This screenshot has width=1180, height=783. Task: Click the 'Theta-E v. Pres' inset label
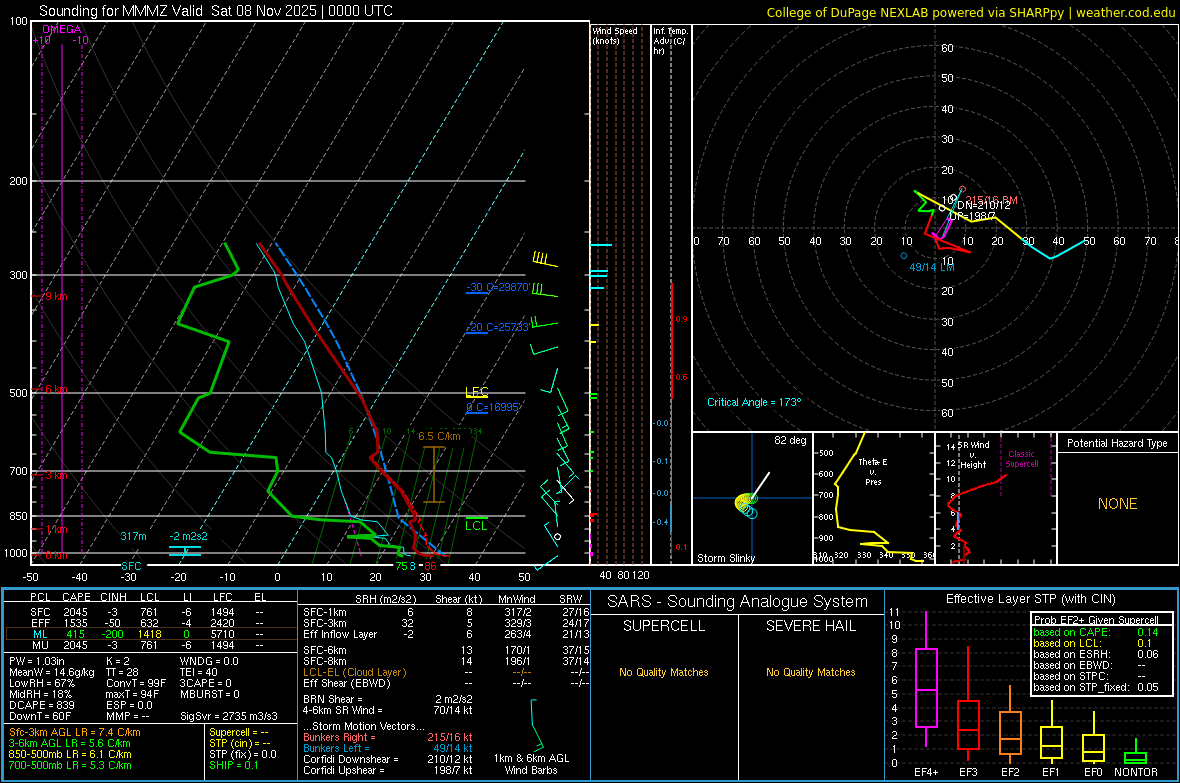coord(873,471)
